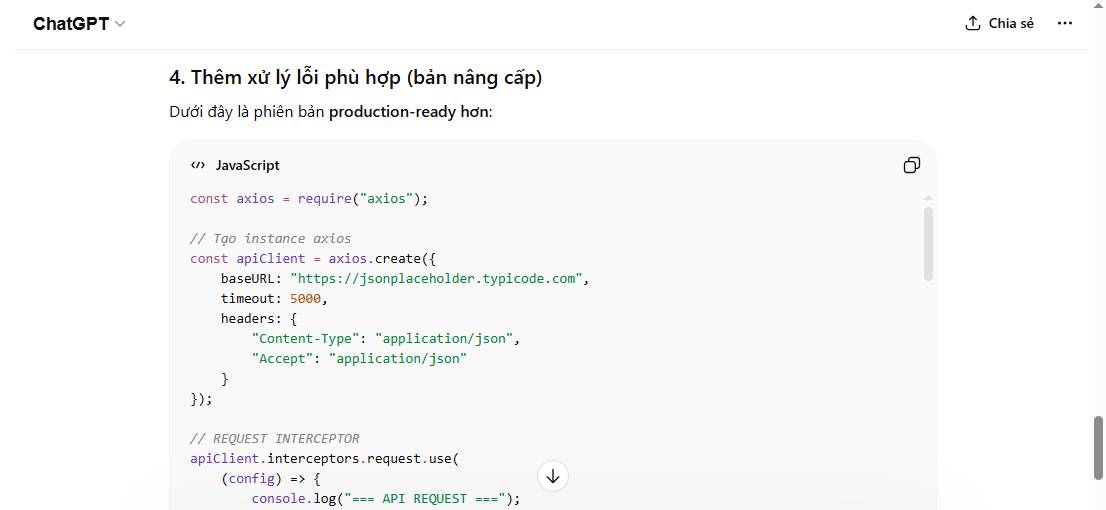Click the "Accept" header key
This screenshot has width=1106, height=510.
[x=282, y=358]
